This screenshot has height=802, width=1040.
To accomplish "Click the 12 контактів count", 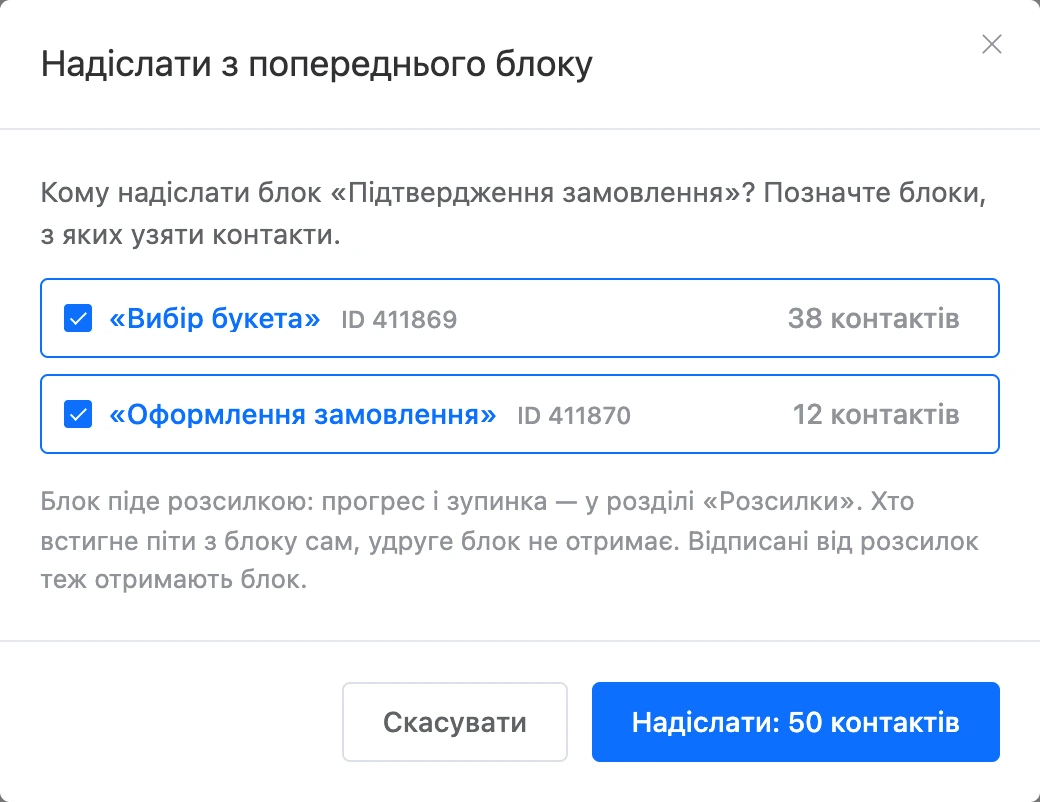I will click(x=876, y=415).
